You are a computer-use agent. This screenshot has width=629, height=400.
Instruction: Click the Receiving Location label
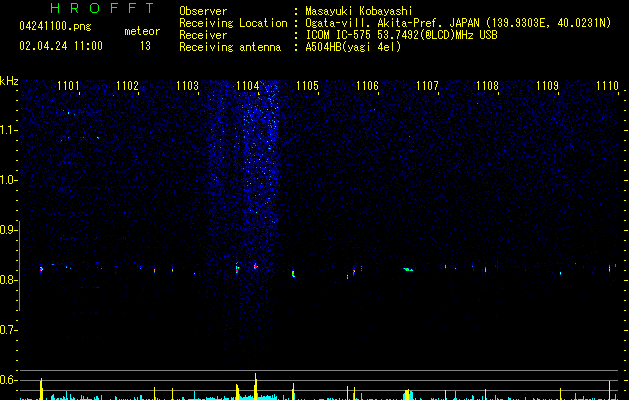233,23
